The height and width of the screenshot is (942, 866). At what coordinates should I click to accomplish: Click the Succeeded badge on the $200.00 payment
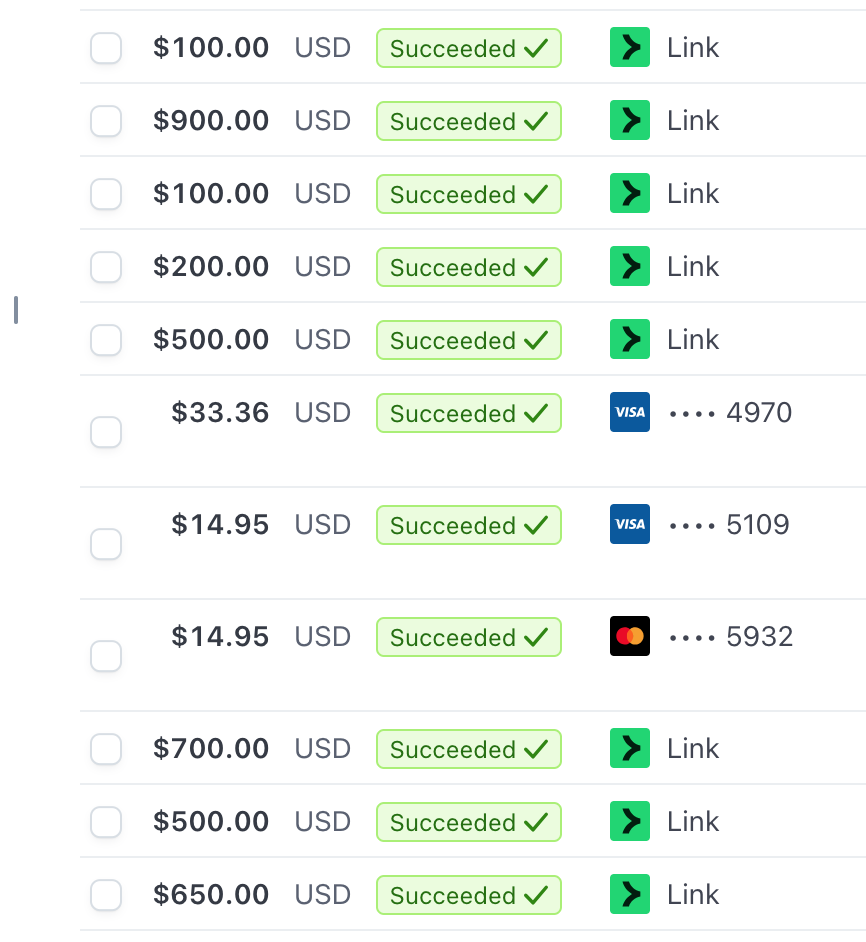[x=468, y=267]
